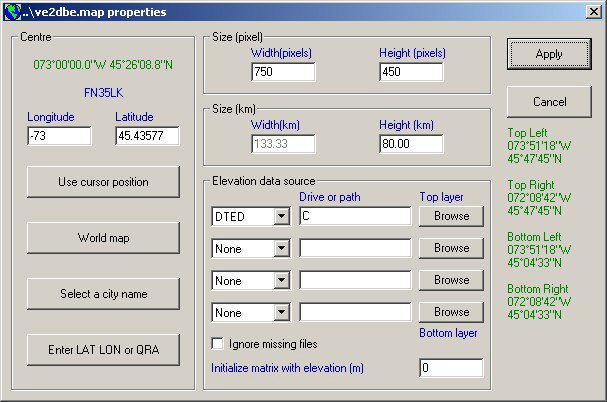Image resolution: width=607 pixels, height=402 pixels.
Task: Click the Bottom Right coordinates text
Action: (x=539, y=302)
